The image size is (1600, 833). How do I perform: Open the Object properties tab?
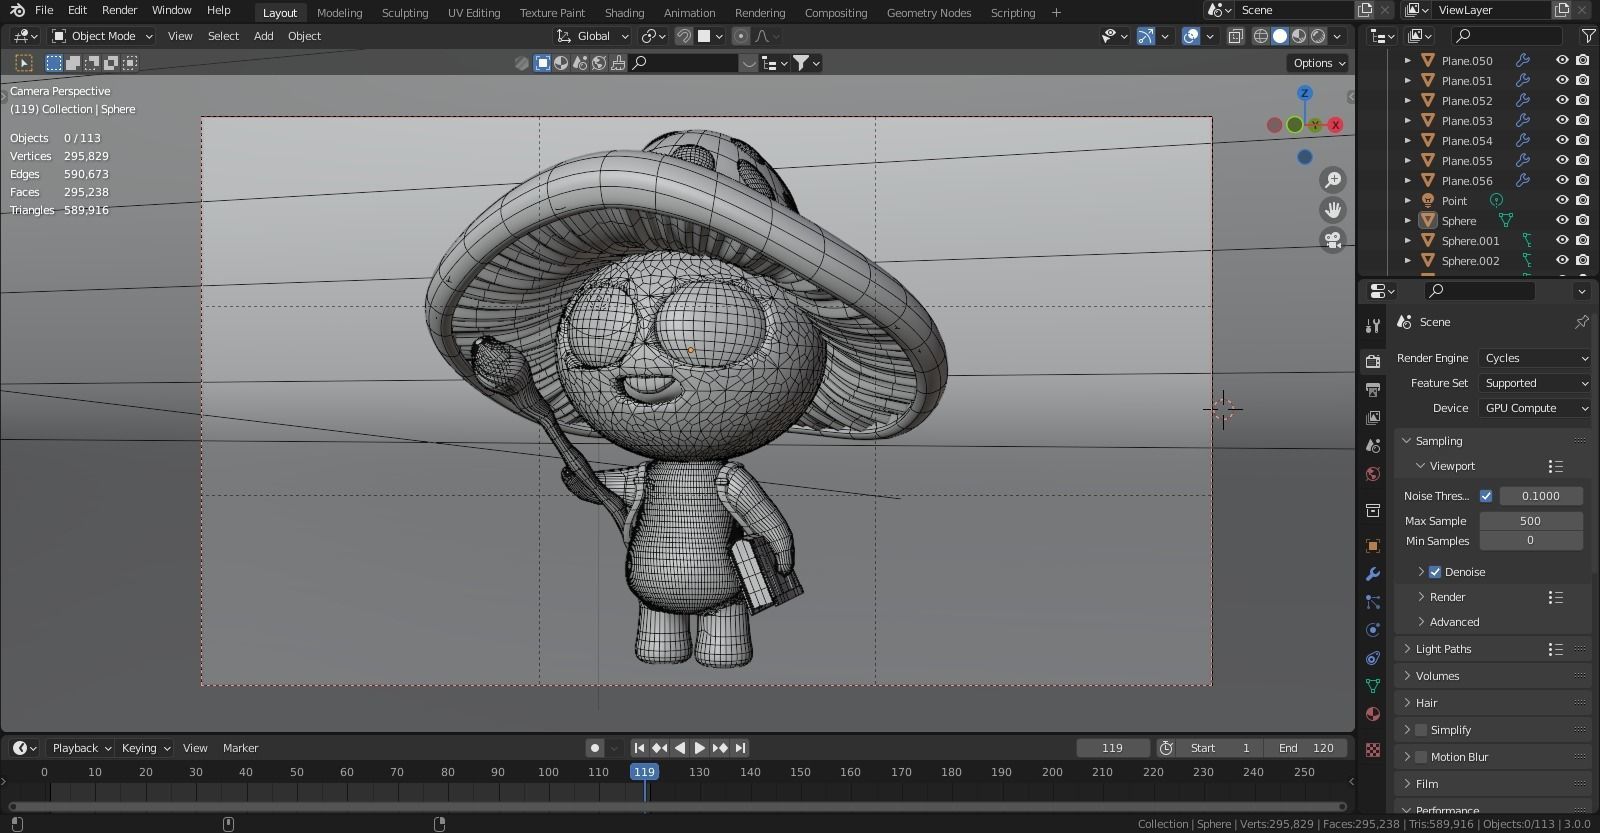tap(1373, 546)
